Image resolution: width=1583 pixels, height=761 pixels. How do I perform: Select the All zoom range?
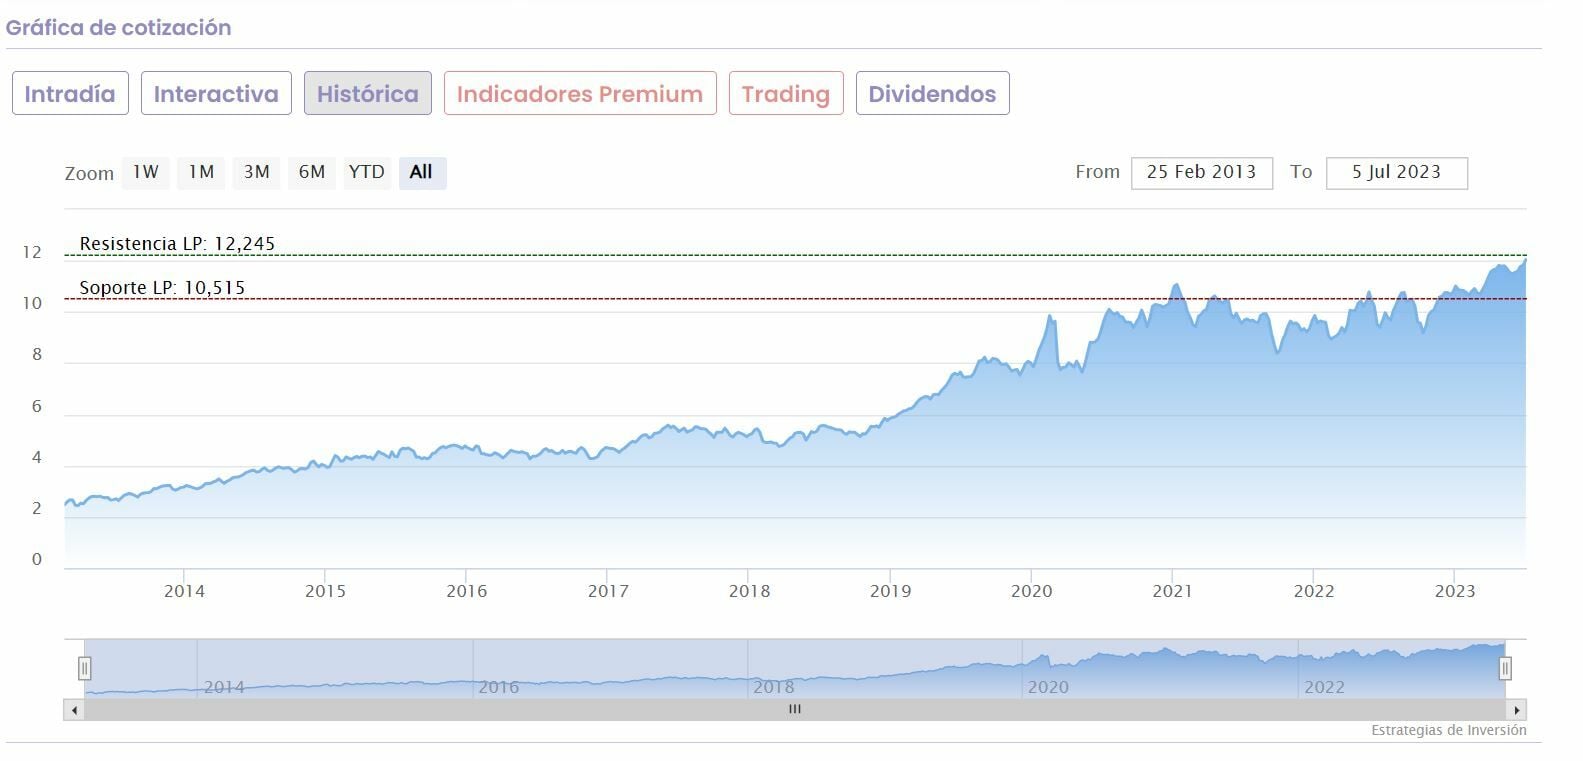tap(421, 172)
